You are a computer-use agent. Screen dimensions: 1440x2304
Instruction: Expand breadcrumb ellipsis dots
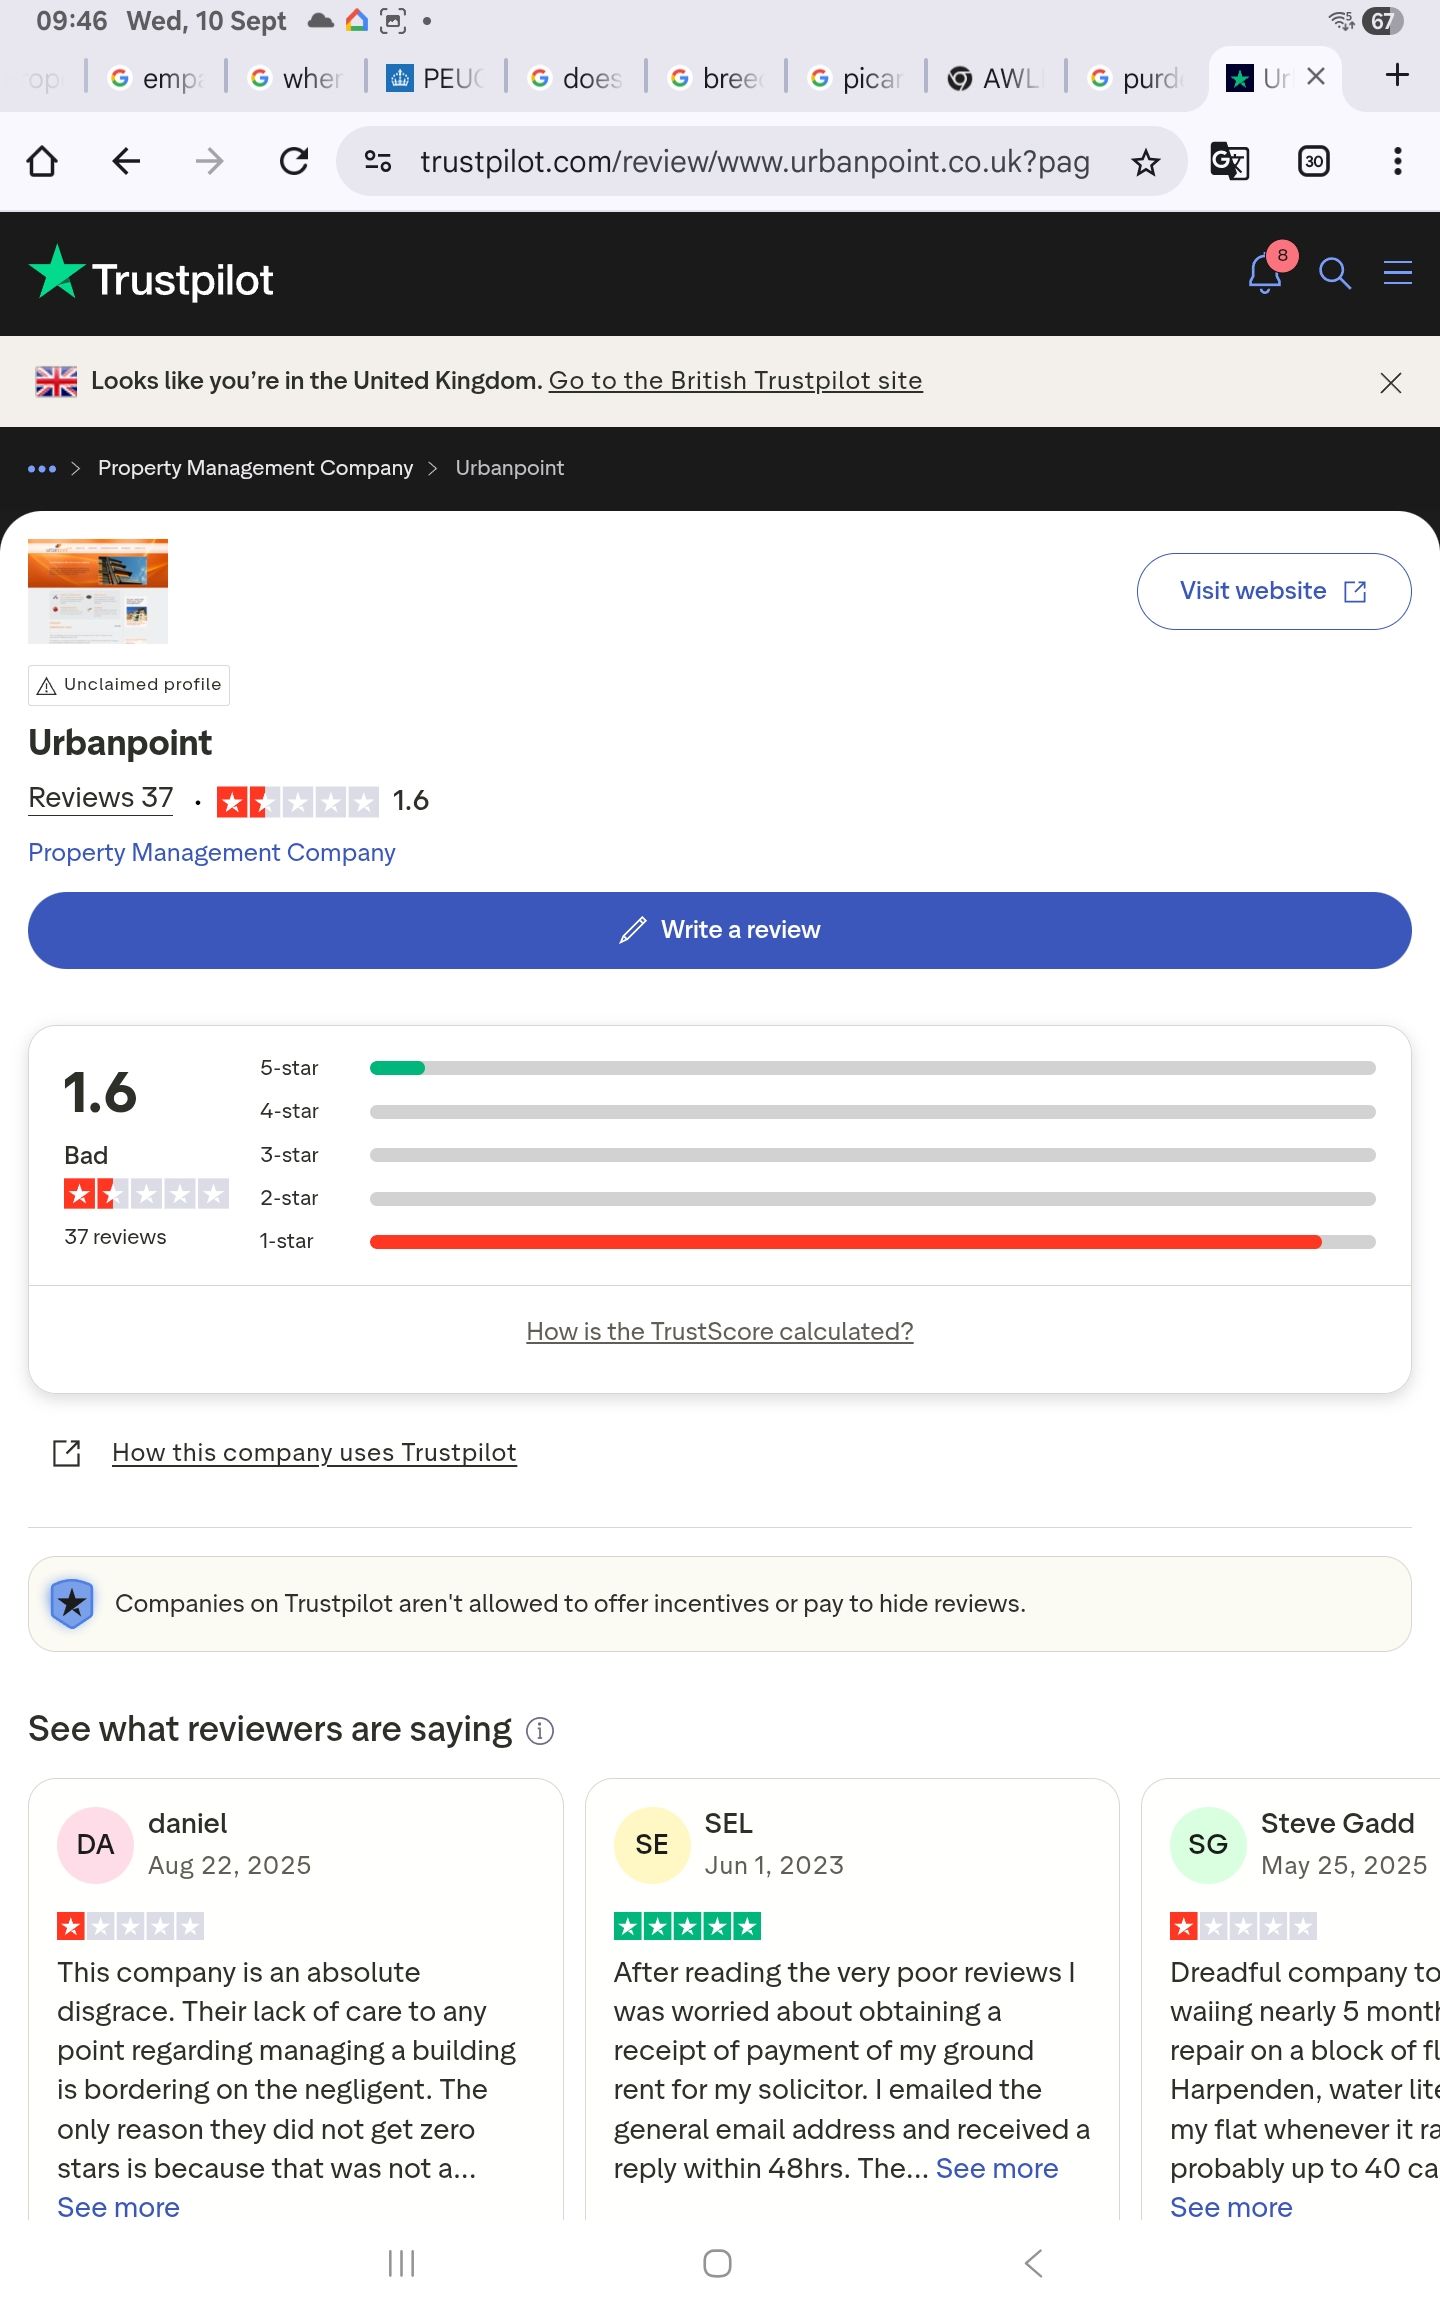pyautogui.click(x=42, y=469)
